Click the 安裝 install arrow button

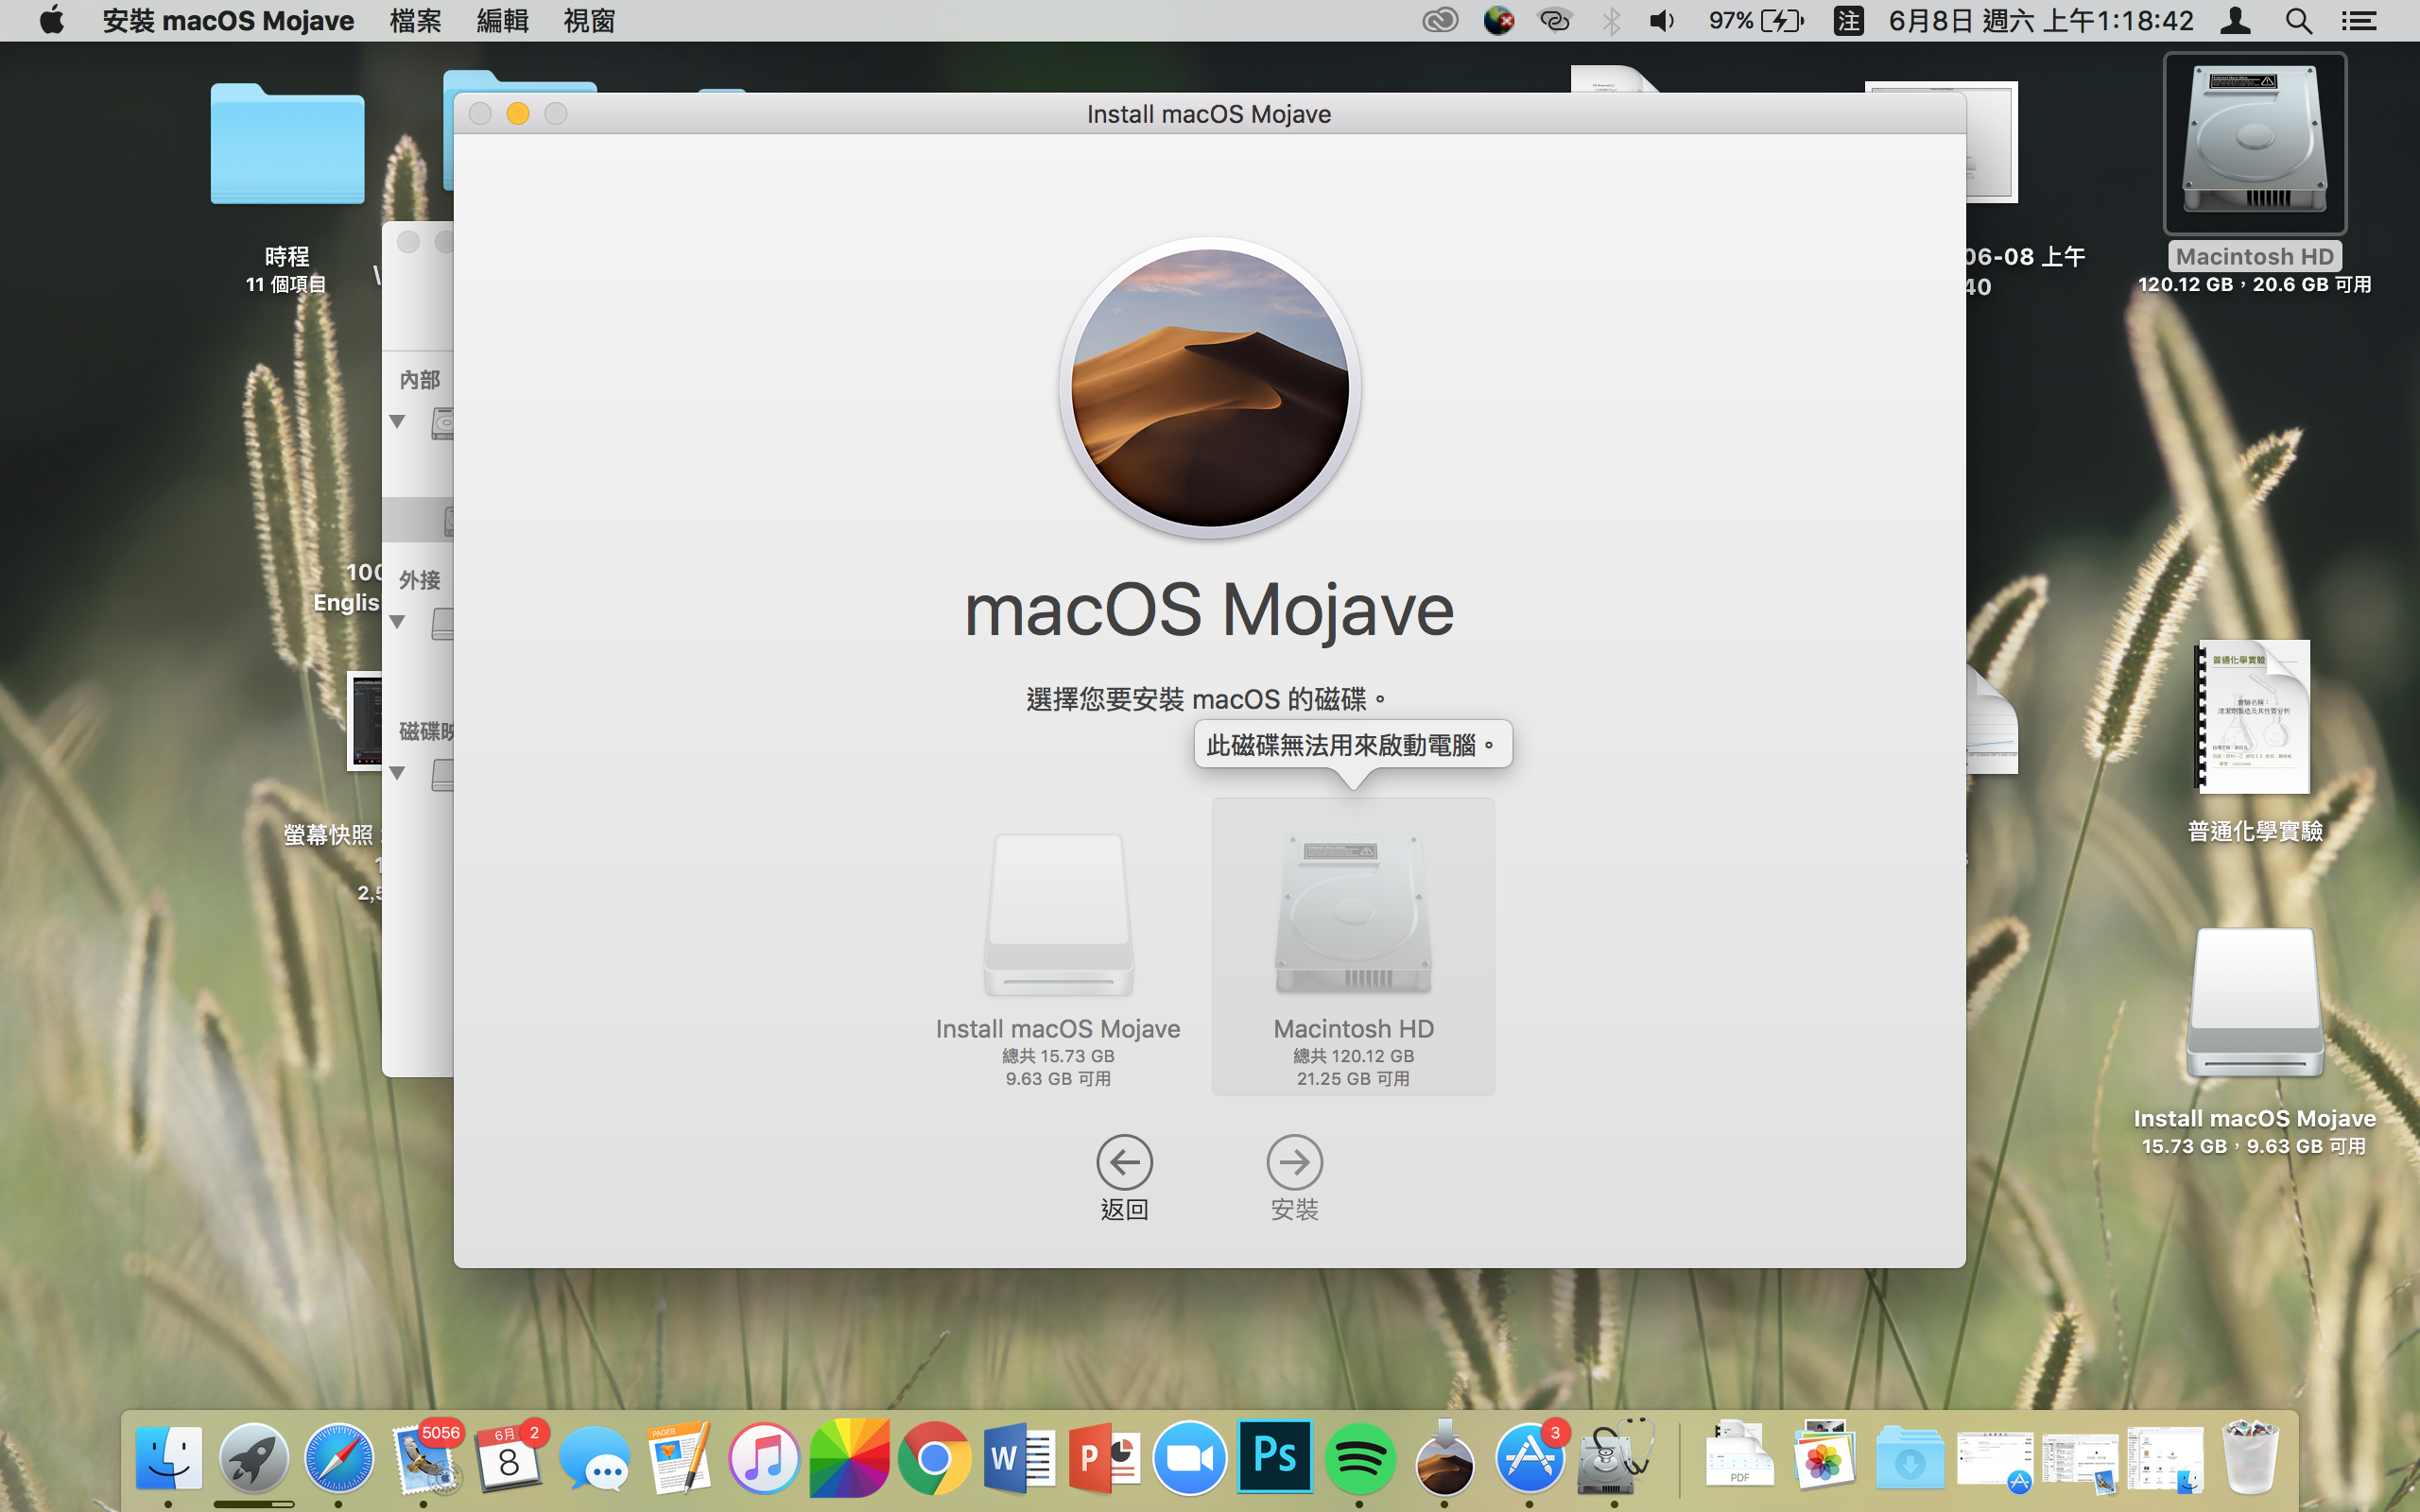coord(1294,1162)
